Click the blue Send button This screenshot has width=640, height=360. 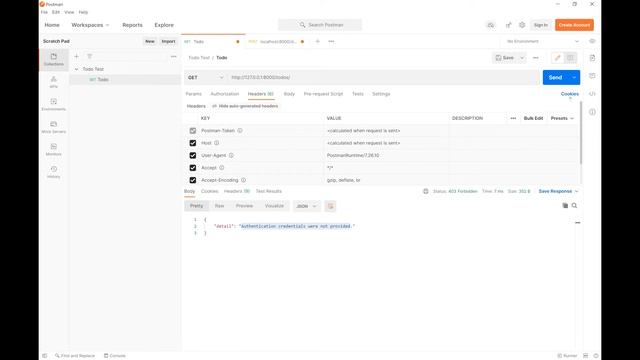coord(555,78)
